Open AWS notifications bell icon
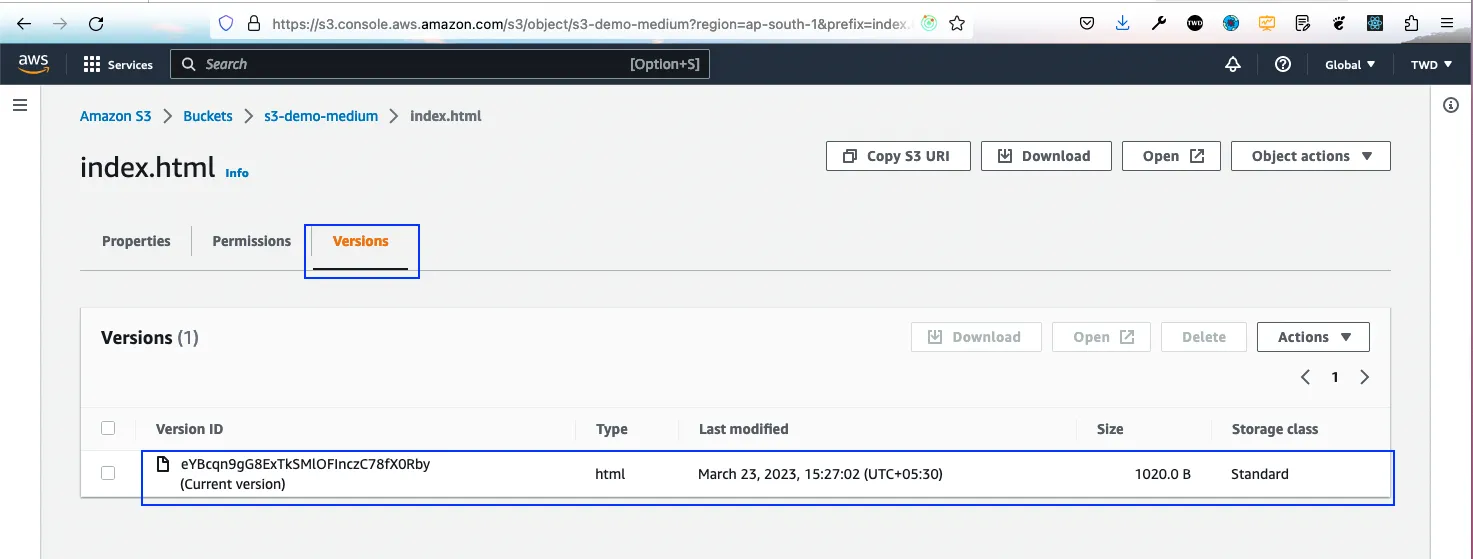The height and width of the screenshot is (559, 1473). 1233,64
